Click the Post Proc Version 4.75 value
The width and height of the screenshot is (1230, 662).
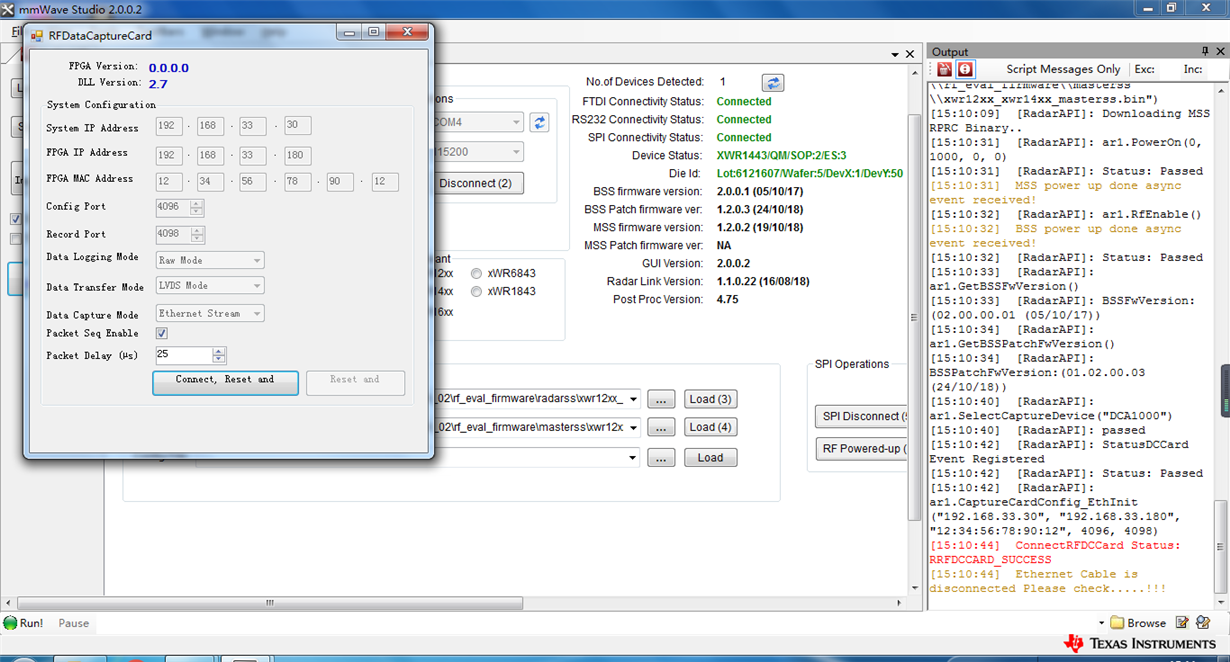[727, 300]
